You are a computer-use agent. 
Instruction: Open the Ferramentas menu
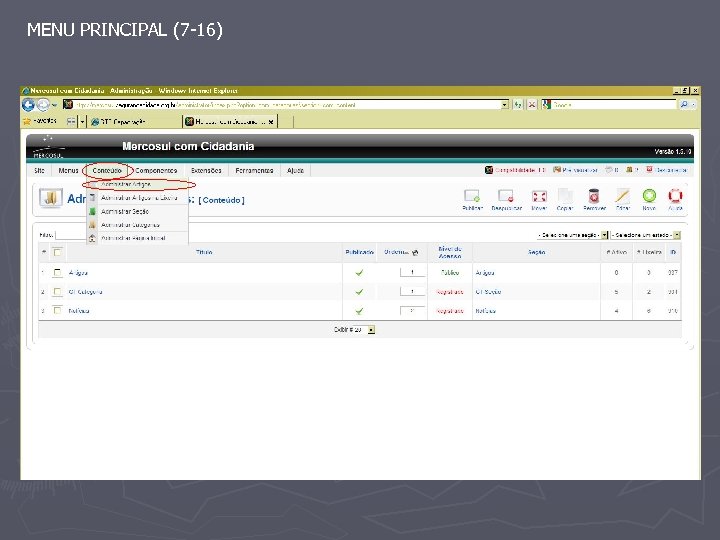[254, 170]
